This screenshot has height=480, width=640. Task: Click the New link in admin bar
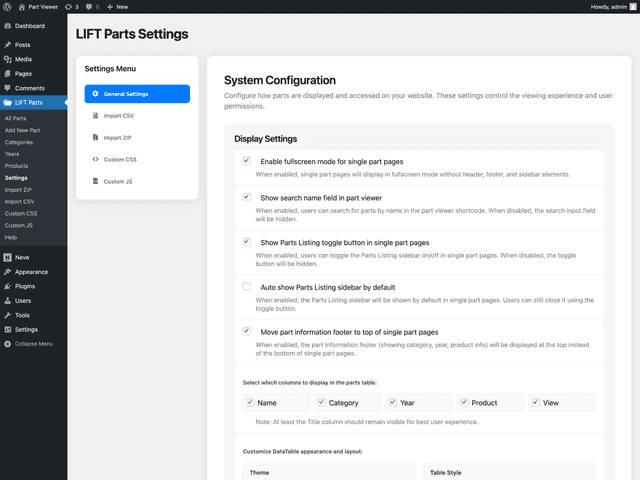coord(122,7)
